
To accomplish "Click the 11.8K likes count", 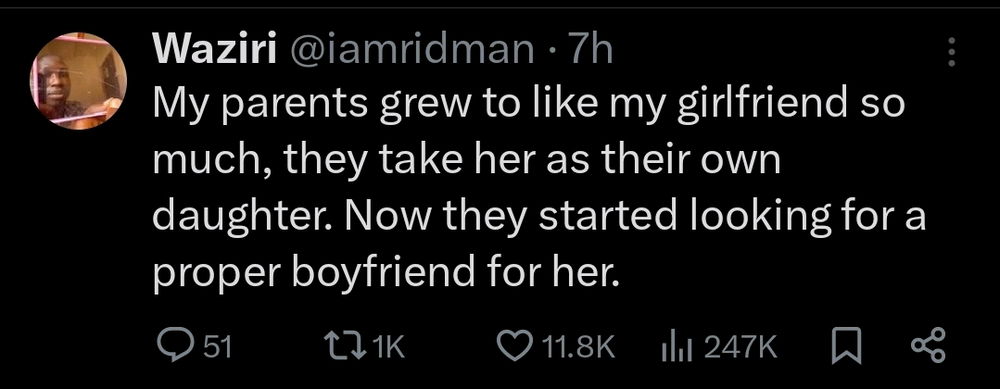I will tap(577, 348).
